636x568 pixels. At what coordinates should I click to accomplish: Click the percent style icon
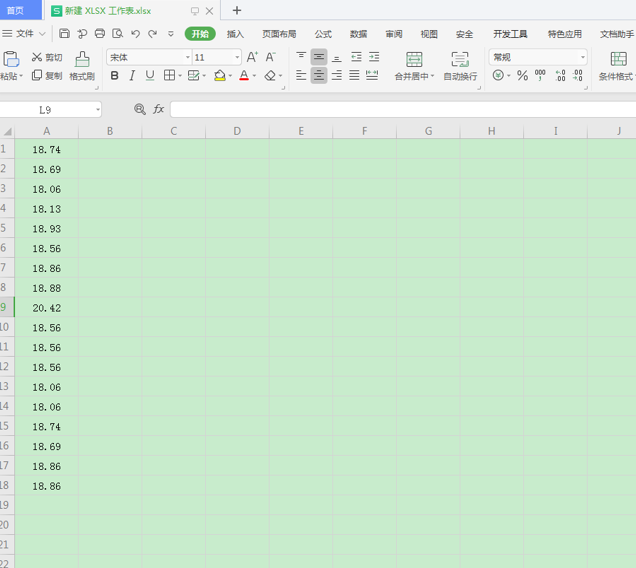point(522,75)
